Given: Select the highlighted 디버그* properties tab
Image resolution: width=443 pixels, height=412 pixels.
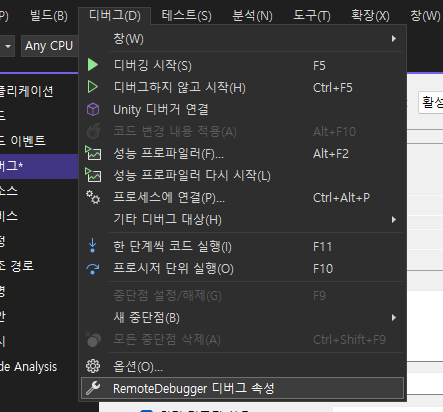Looking at the screenshot, I should click(x=39, y=166).
